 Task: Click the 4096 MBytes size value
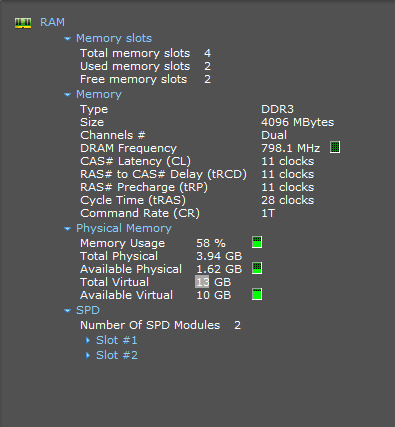pyautogui.click(x=297, y=122)
